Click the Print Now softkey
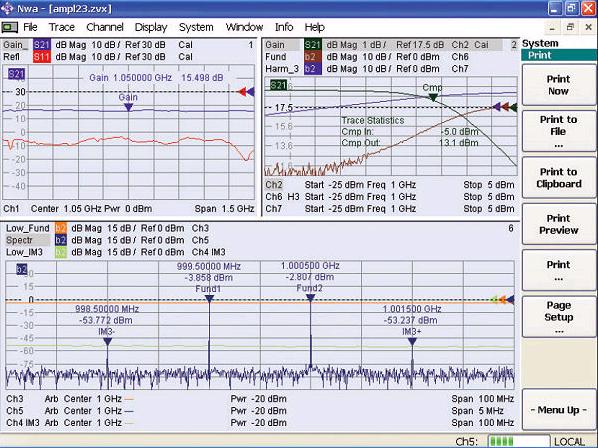 coord(558,85)
